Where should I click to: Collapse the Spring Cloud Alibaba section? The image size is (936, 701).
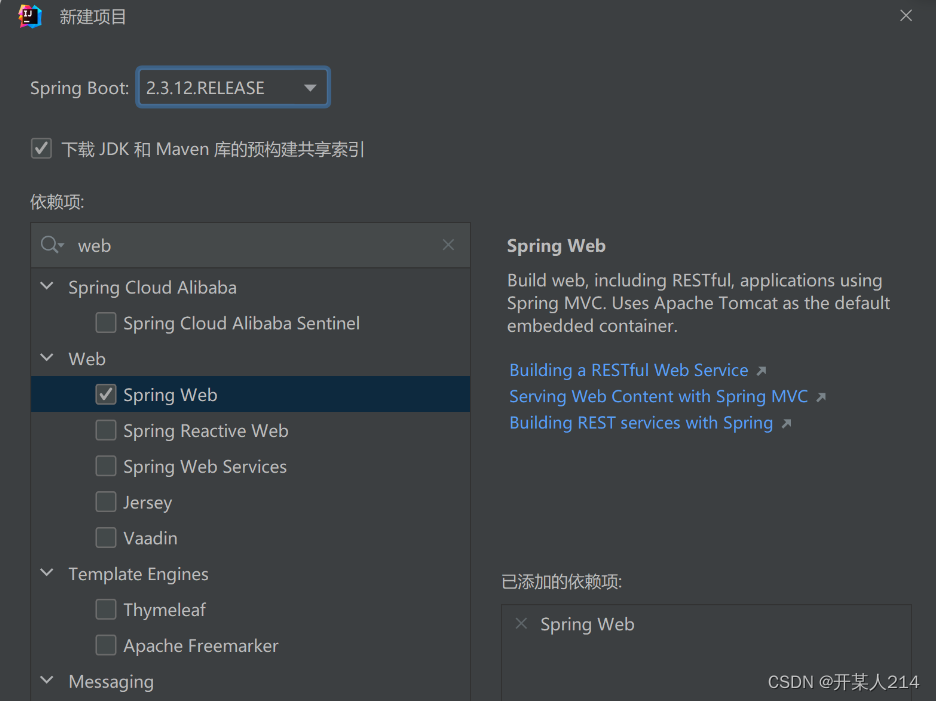click(46, 287)
